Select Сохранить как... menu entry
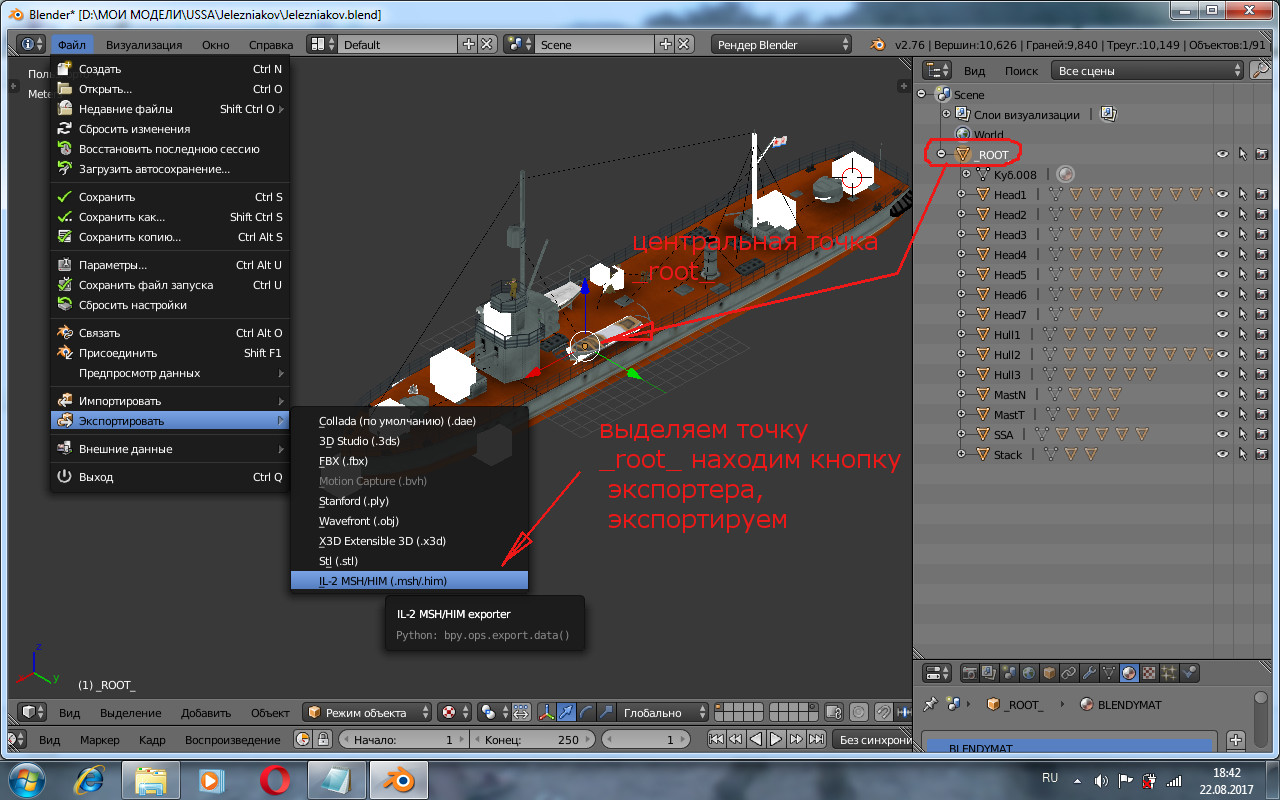This screenshot has height=800, width=1280. 170,217
